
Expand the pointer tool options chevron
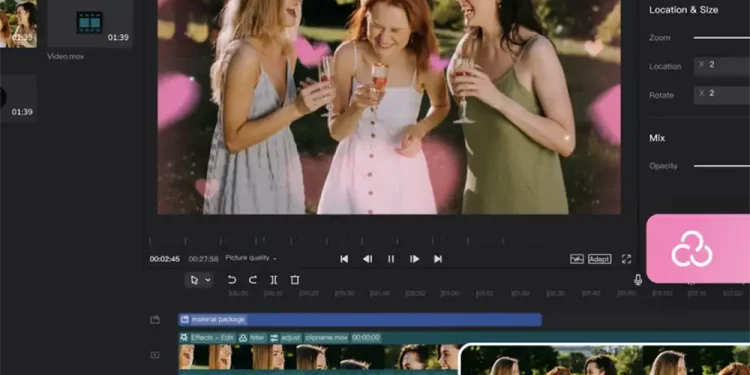point(208,280)
